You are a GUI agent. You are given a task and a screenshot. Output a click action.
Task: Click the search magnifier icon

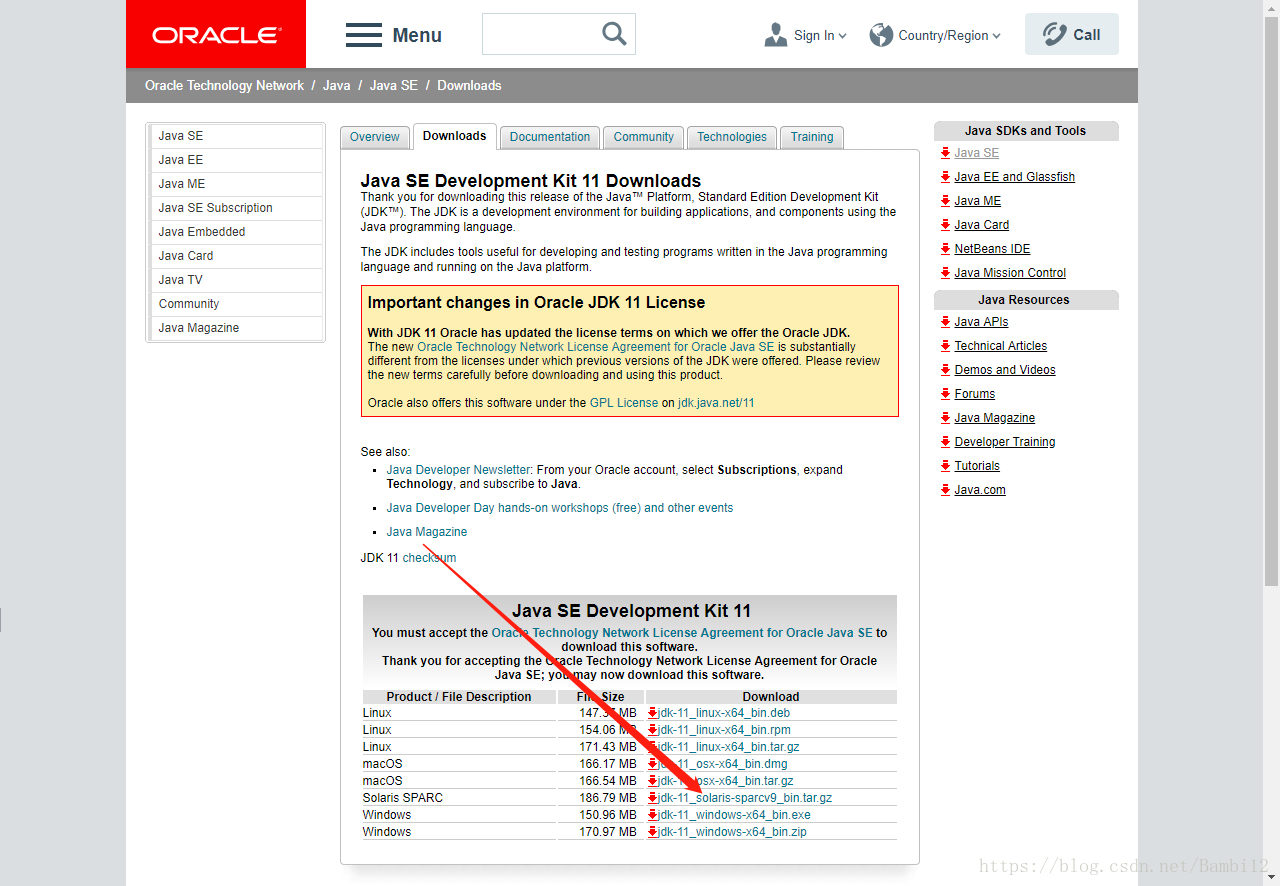(614, 34)
